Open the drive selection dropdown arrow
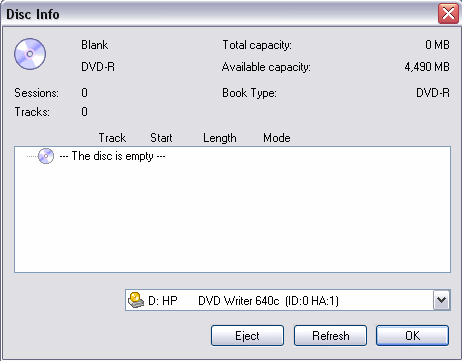The width and height of the screenshot is (462, 361). coord(441,300)
